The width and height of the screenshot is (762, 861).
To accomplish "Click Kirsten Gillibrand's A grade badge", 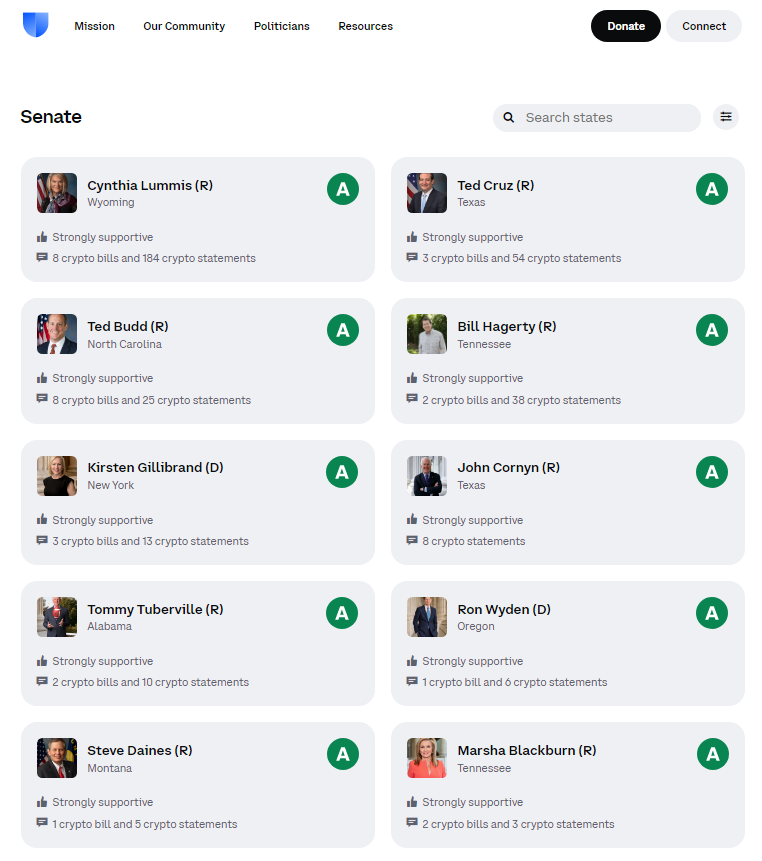I will point(342,471).
